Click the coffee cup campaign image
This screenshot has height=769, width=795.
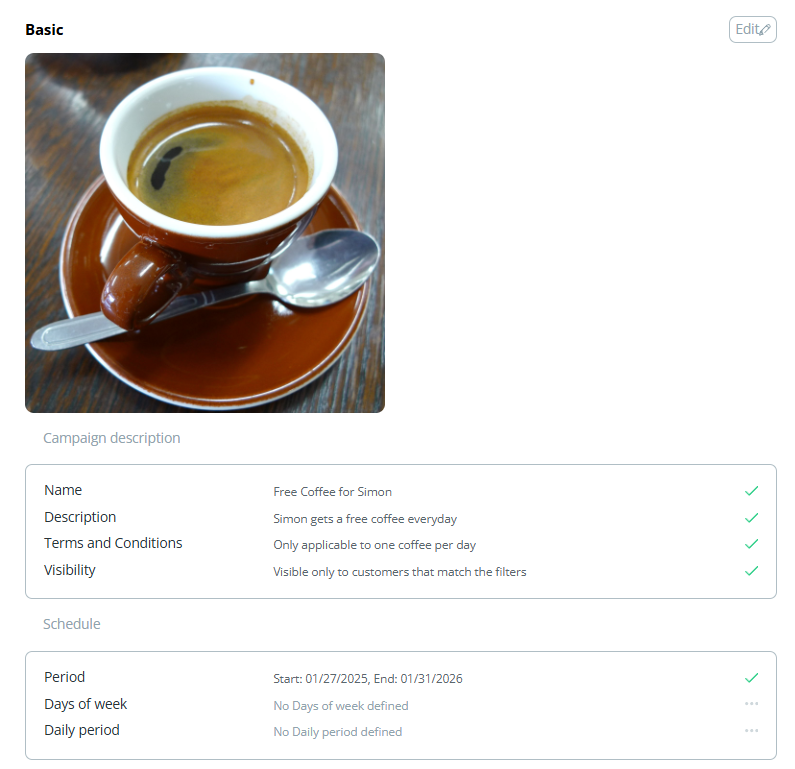coord(205,233)
